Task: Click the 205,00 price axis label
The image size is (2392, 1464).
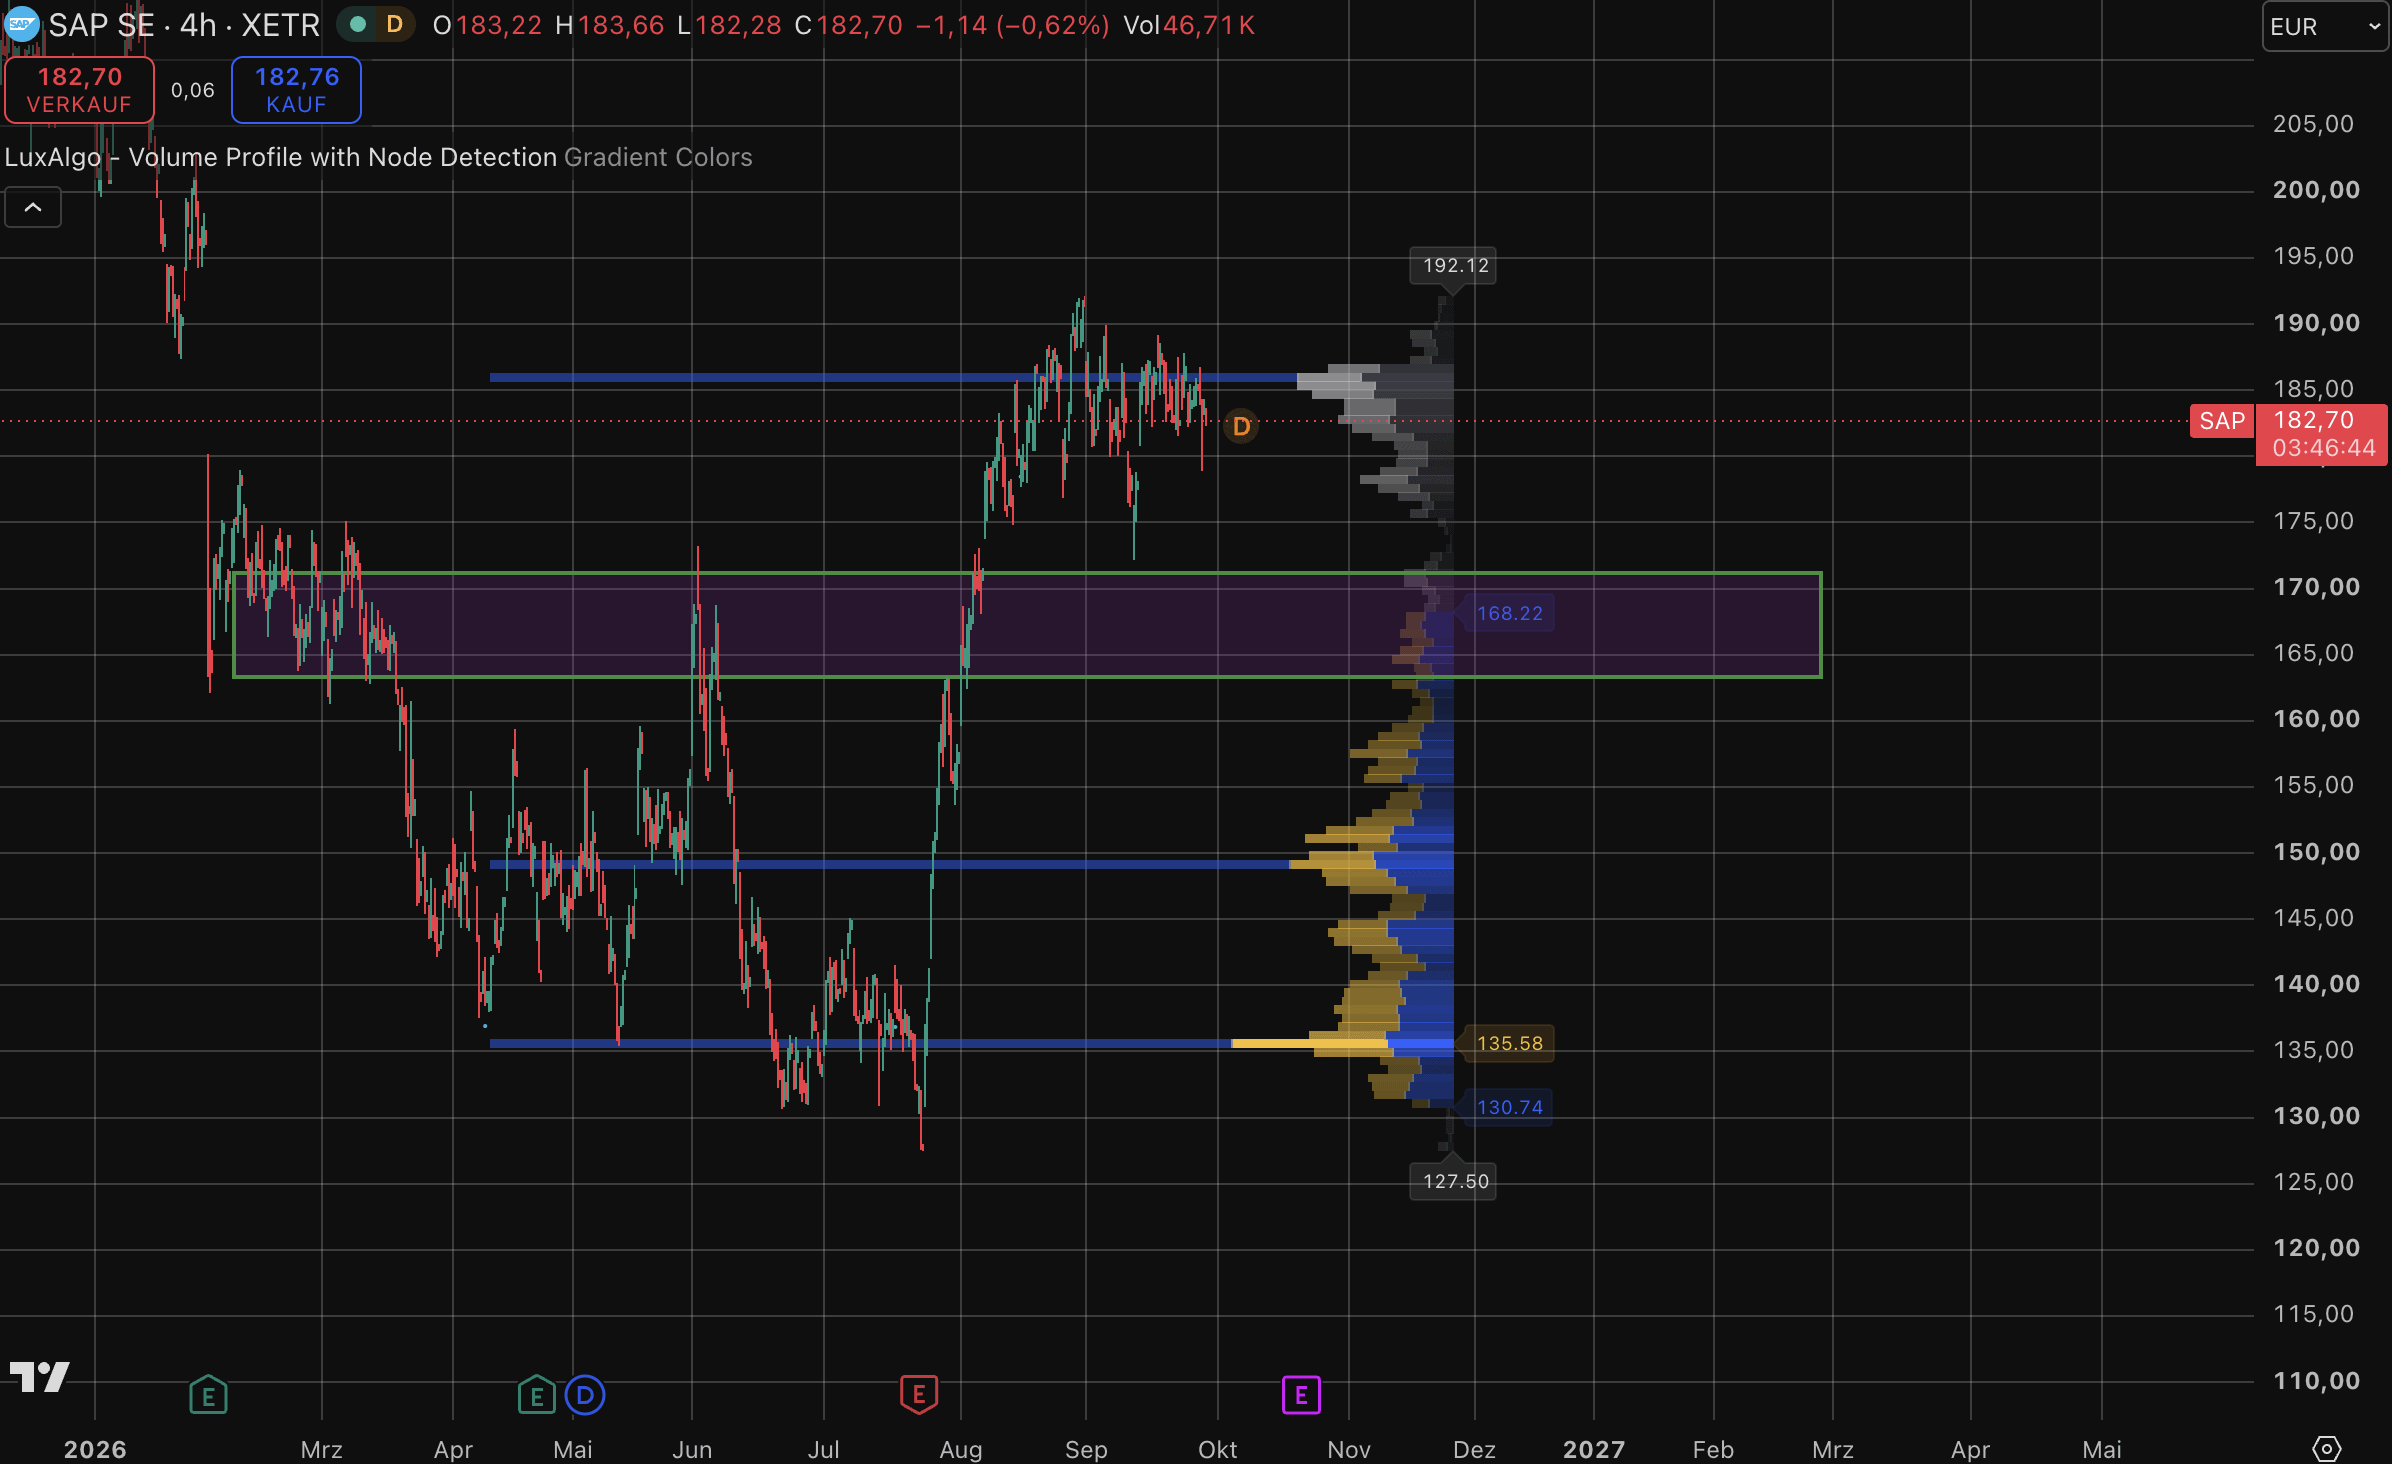Action: tap(2313, 124)
